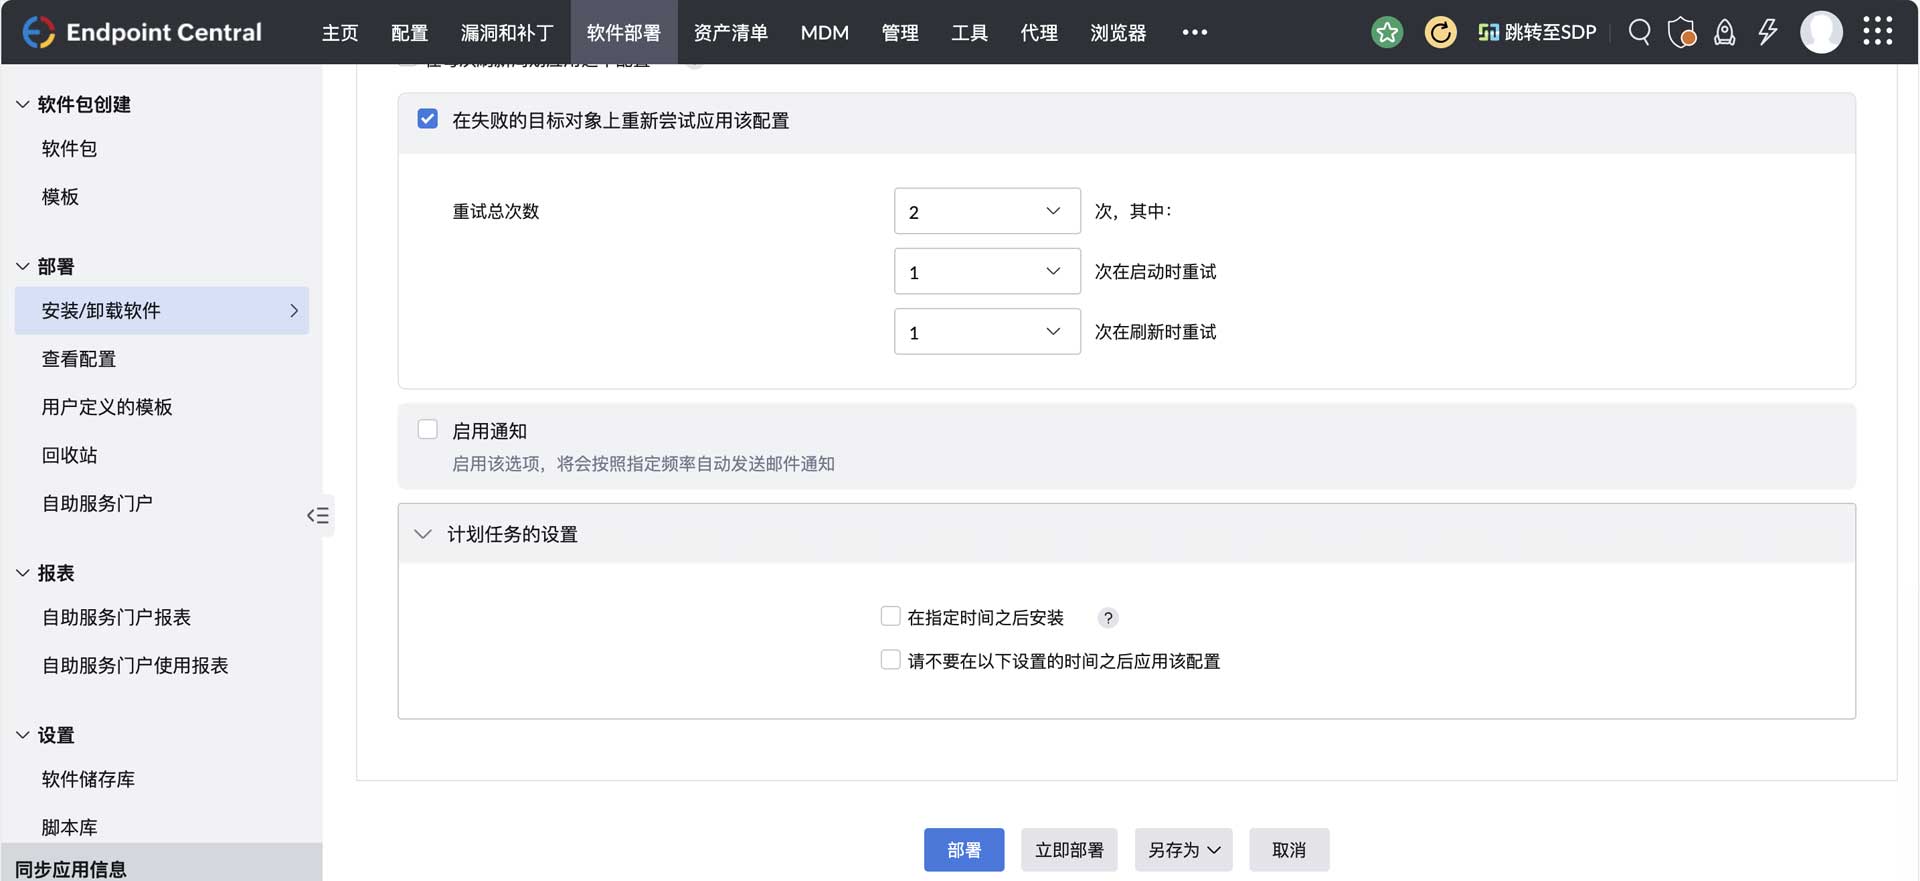Image resolution: width=1920 pixels, height=881 pixels.
Task: Click the more menu ellipsis in the top bar
Action: (1195, 32)
